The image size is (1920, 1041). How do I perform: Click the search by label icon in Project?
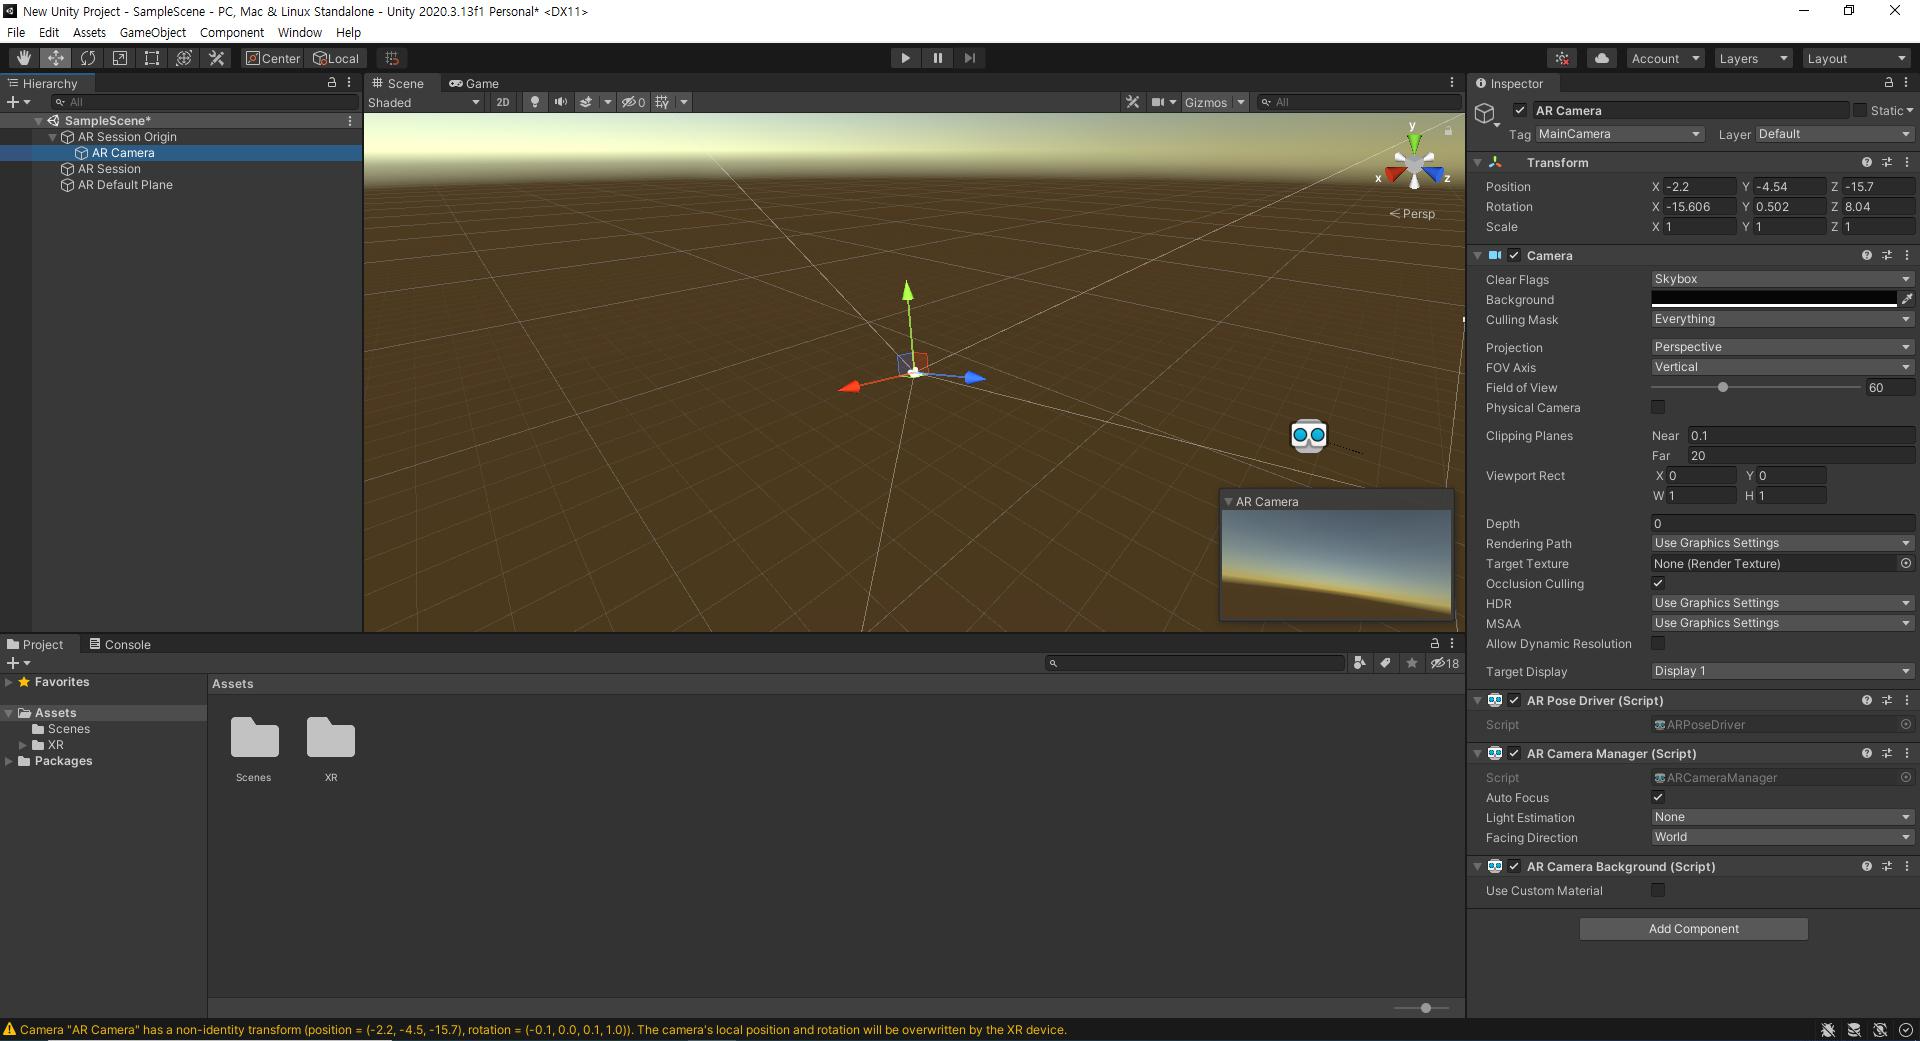pos(1385,663)
